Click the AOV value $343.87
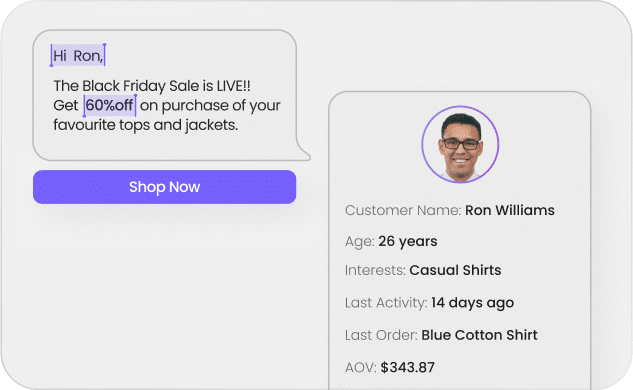The width and height of the screenshot is (633, 390). (x=407, y=367)
